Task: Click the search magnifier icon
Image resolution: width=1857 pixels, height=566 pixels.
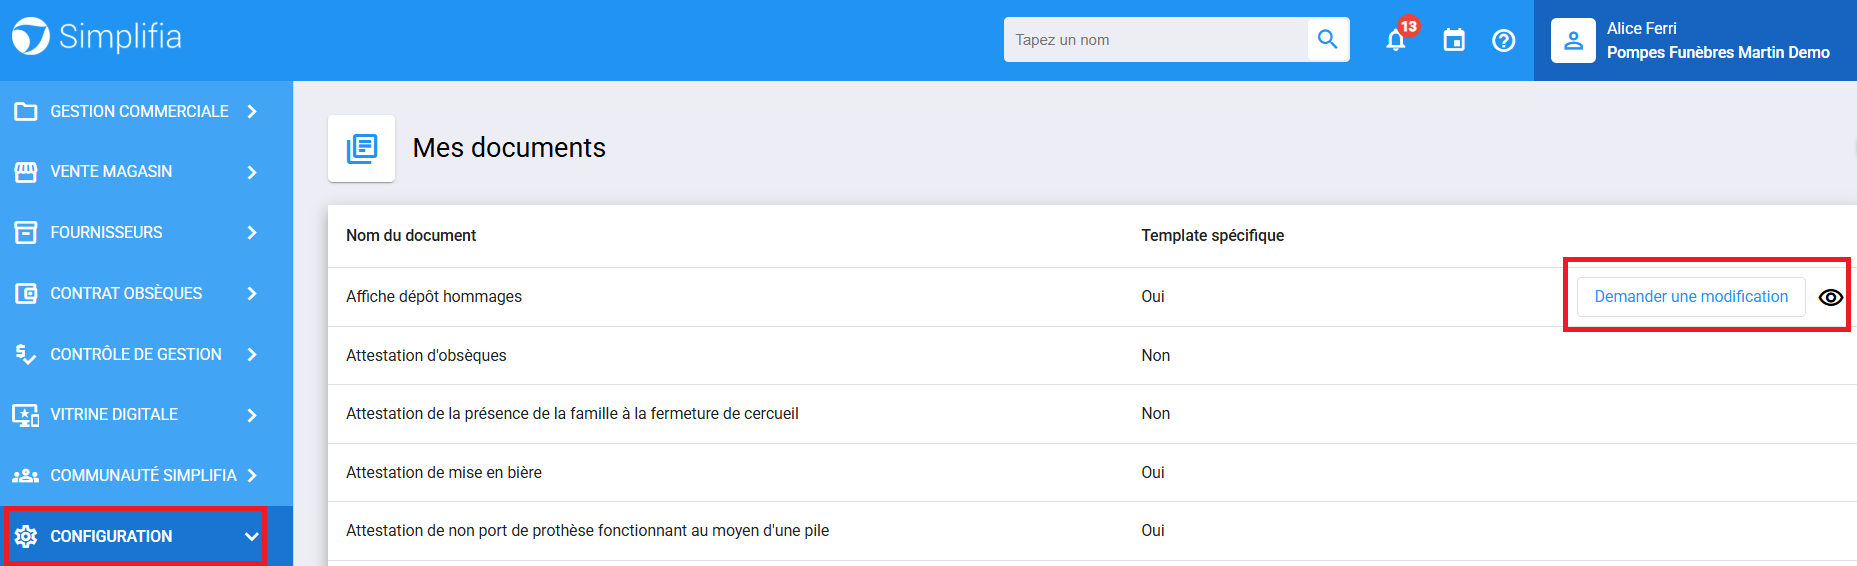Action: (1327, 40)
